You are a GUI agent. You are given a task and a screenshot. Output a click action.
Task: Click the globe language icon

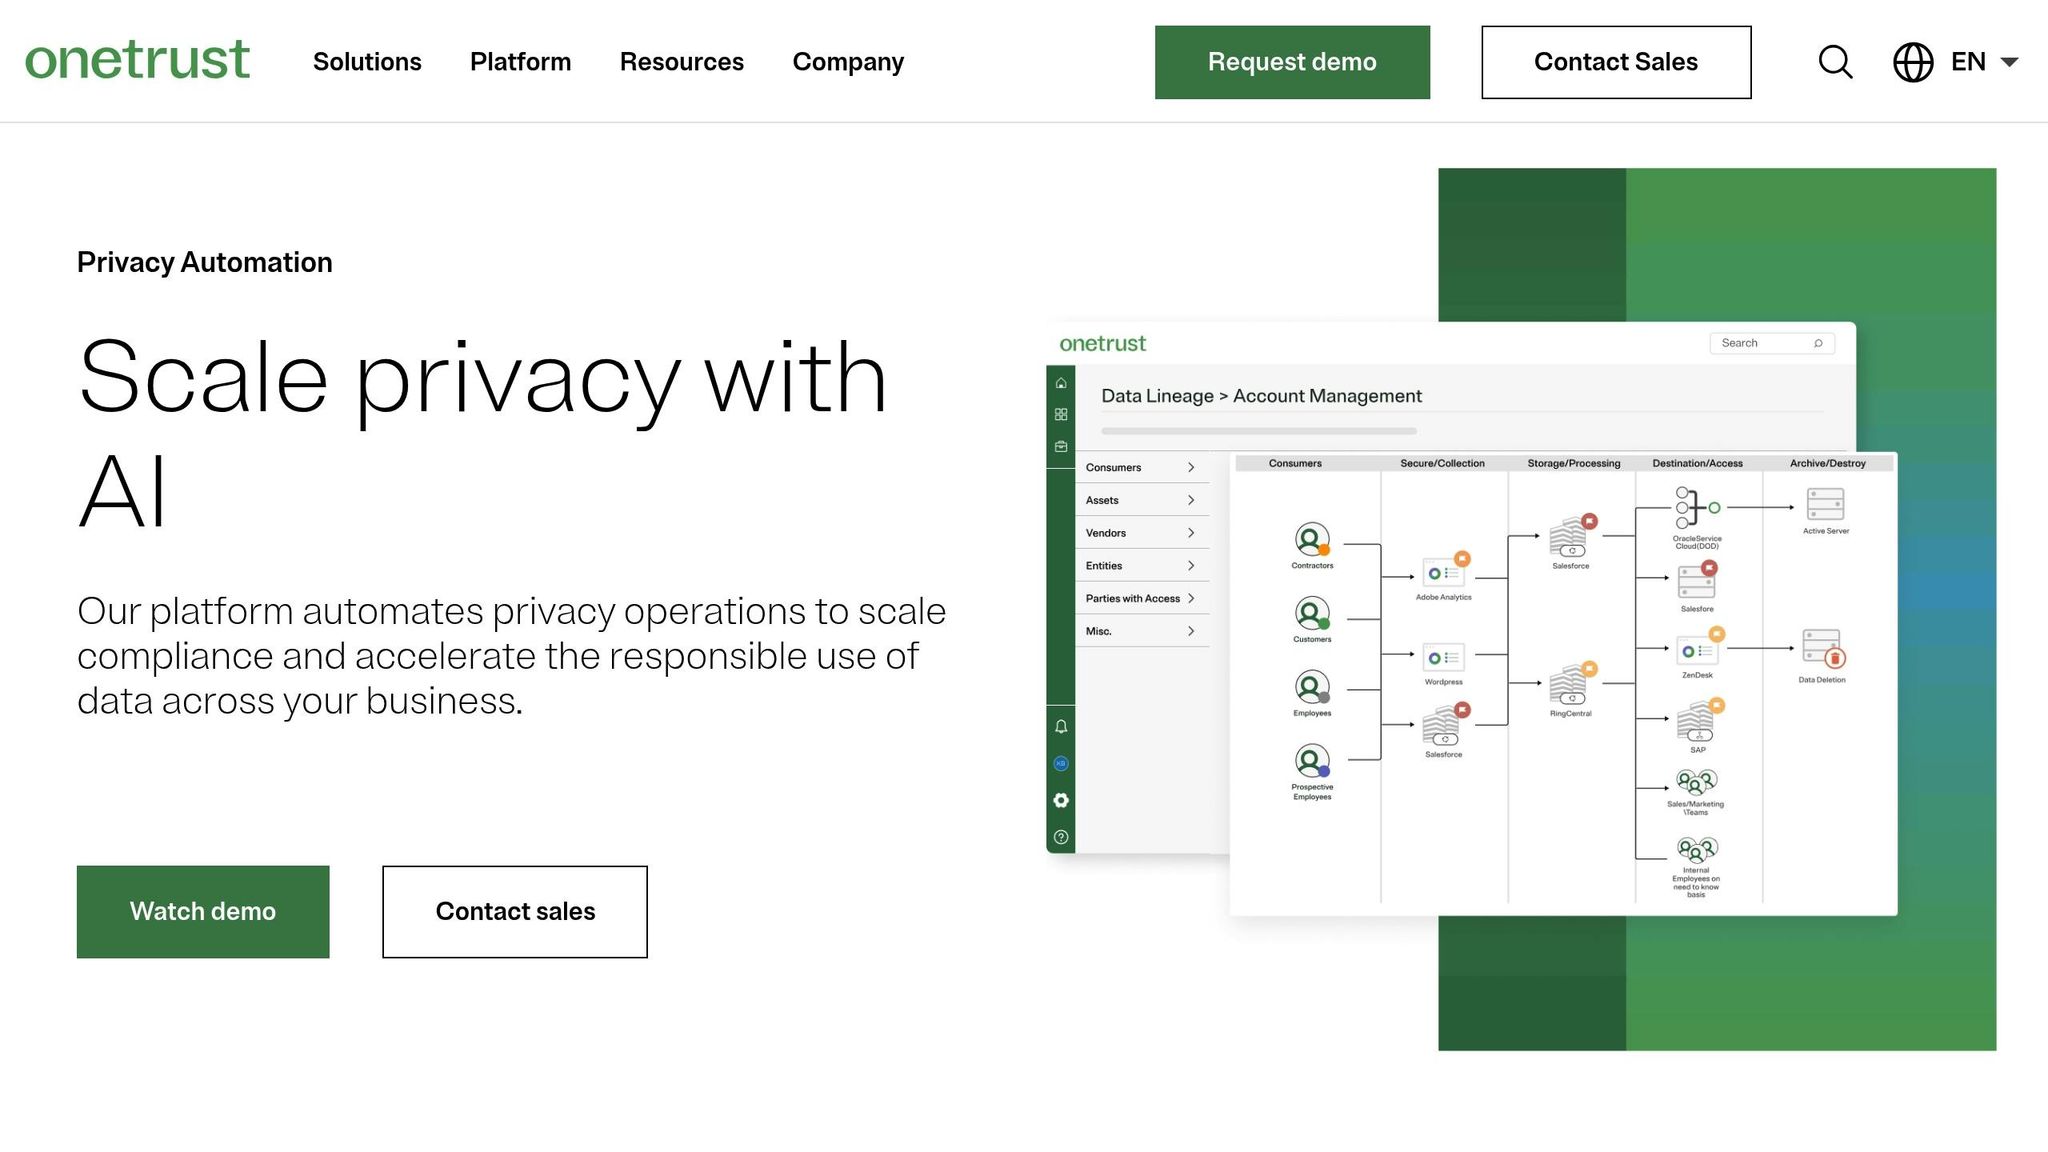[1913, 62]
